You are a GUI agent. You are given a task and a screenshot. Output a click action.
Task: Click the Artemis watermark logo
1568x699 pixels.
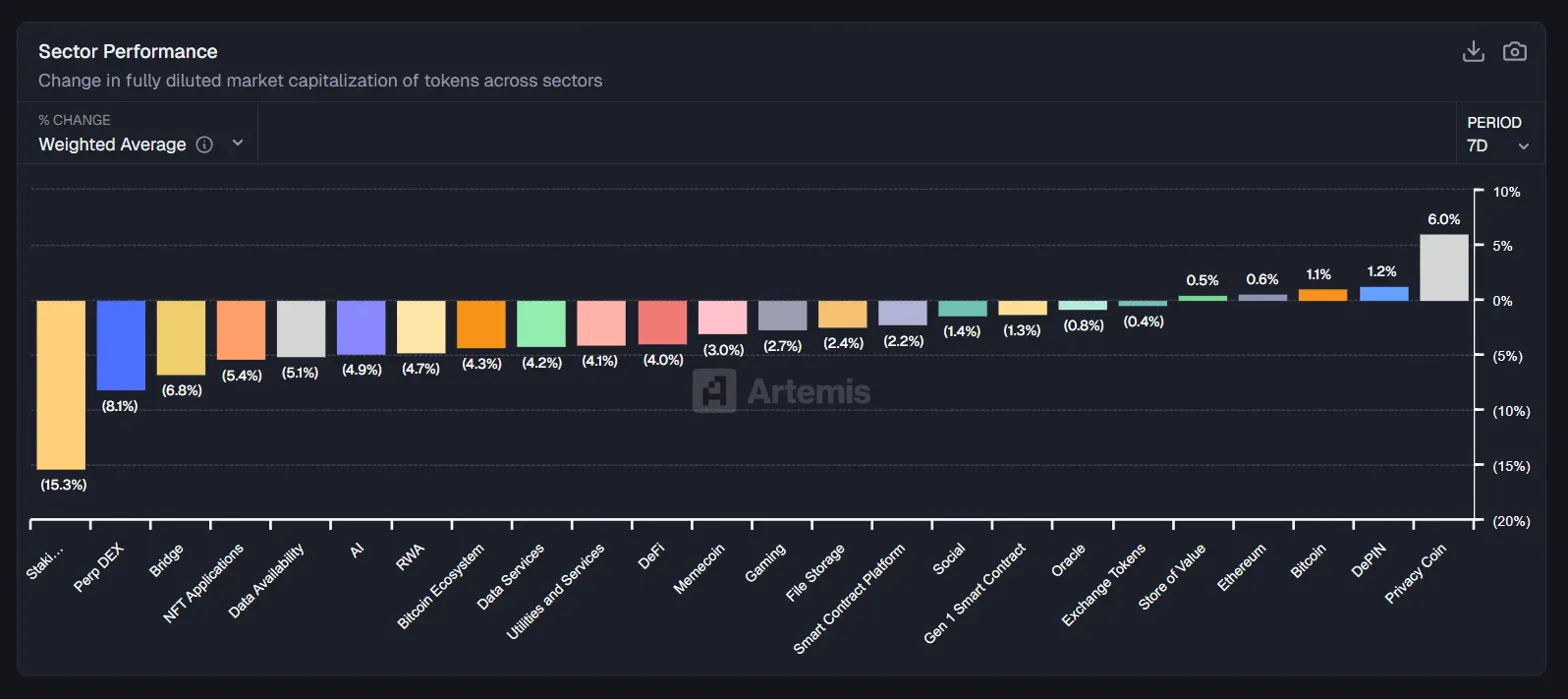[x=781, y=391]
